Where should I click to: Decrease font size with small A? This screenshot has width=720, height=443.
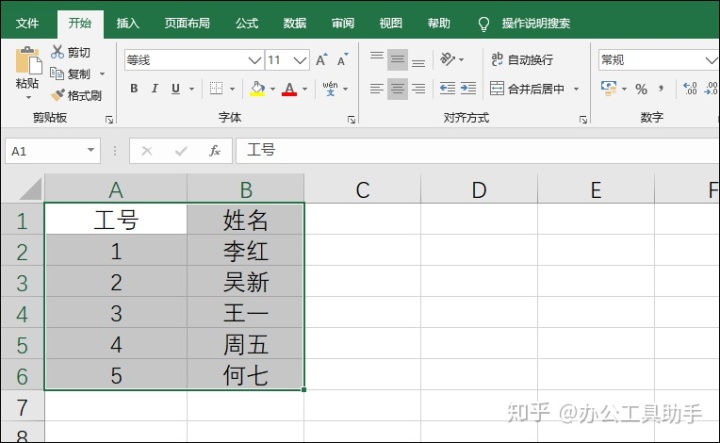click(343, 60)
